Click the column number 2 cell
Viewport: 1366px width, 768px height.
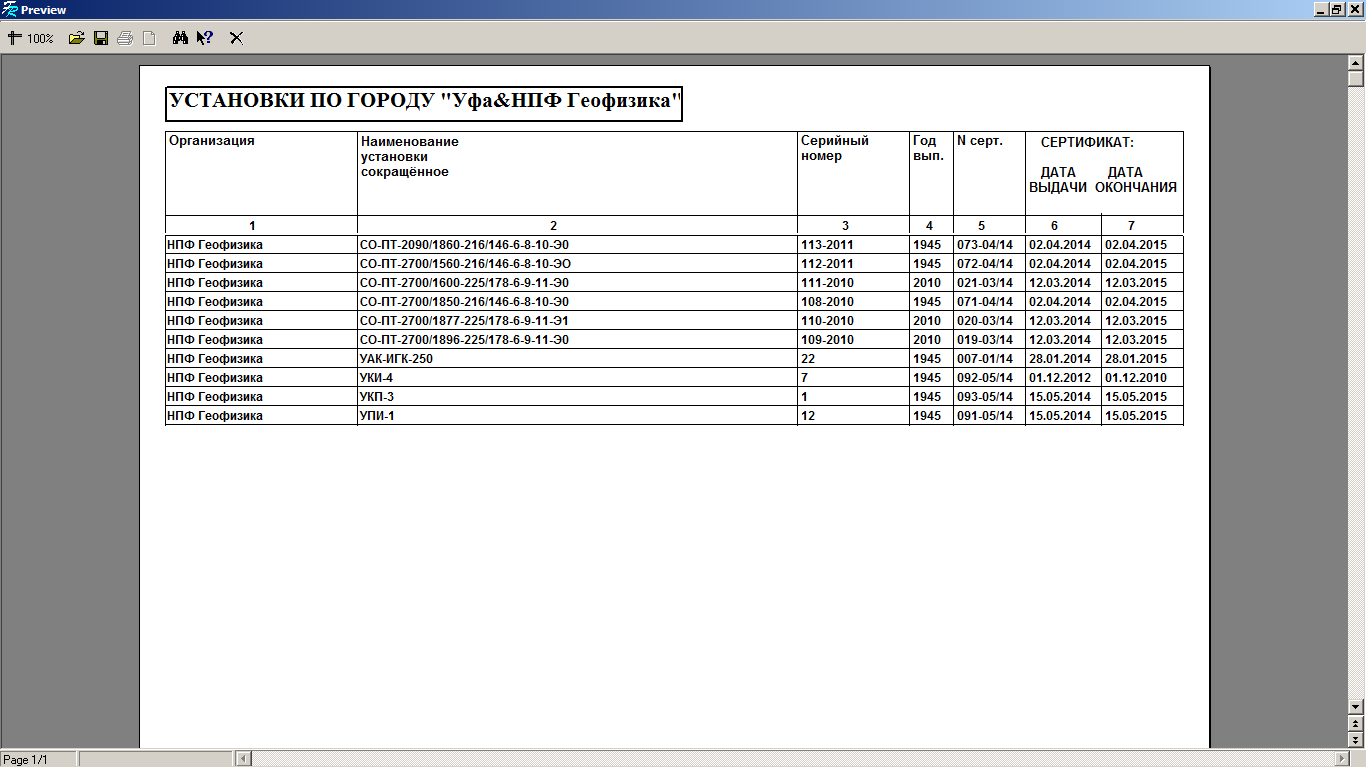[577, 226]
